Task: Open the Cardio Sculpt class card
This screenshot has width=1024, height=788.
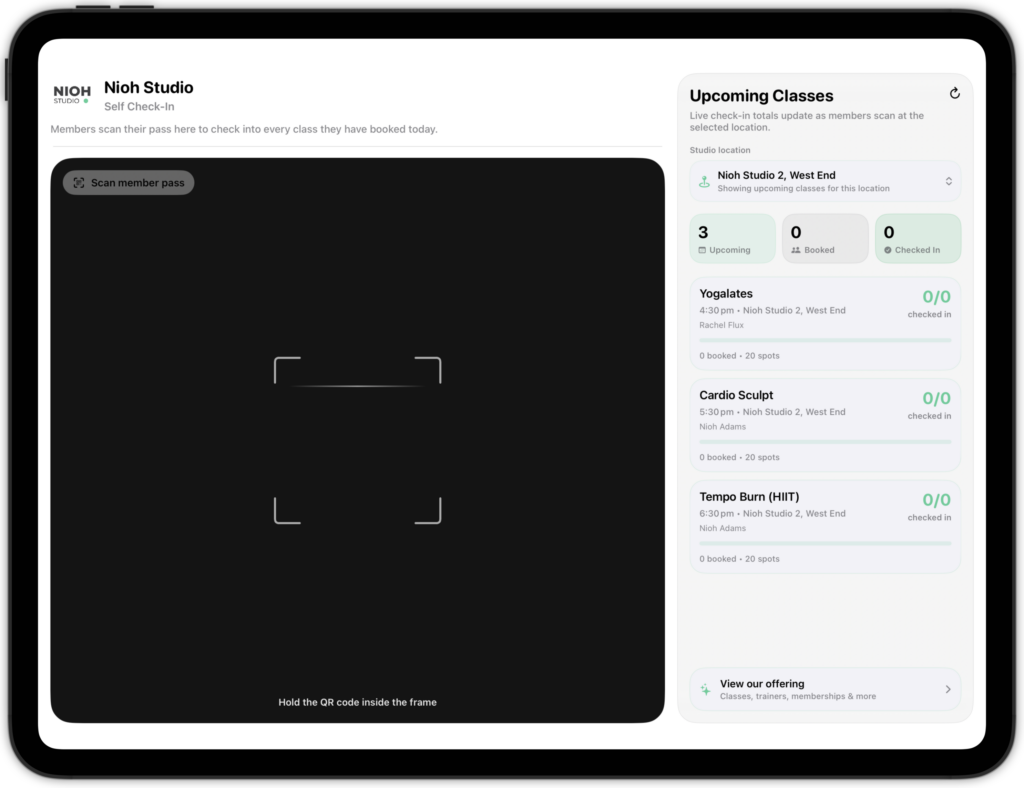Action: 824,424
